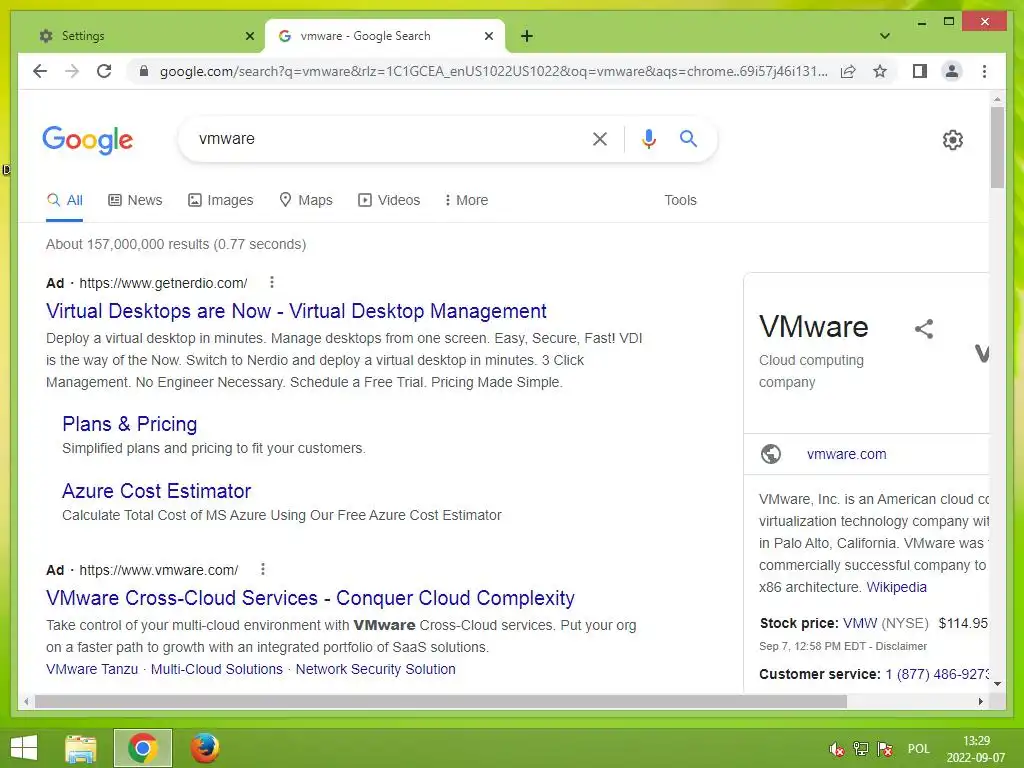Clear the search box with the X
Image resolution: width=1024 pixels, height=768 pixels.
pyautogui.click(x=600, y=138)
